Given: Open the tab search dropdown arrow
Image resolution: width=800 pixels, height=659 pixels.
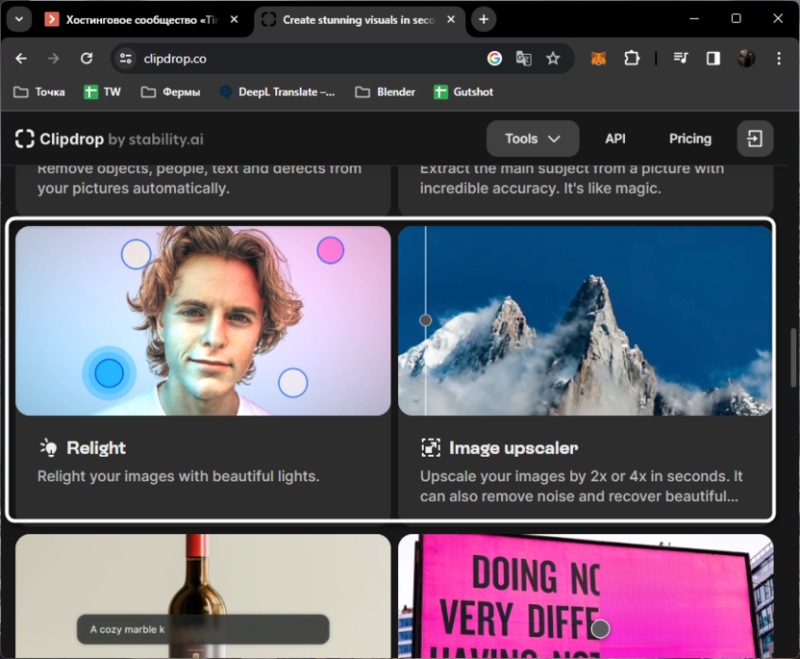Looking at the screenshot, I should click(19, 19).
